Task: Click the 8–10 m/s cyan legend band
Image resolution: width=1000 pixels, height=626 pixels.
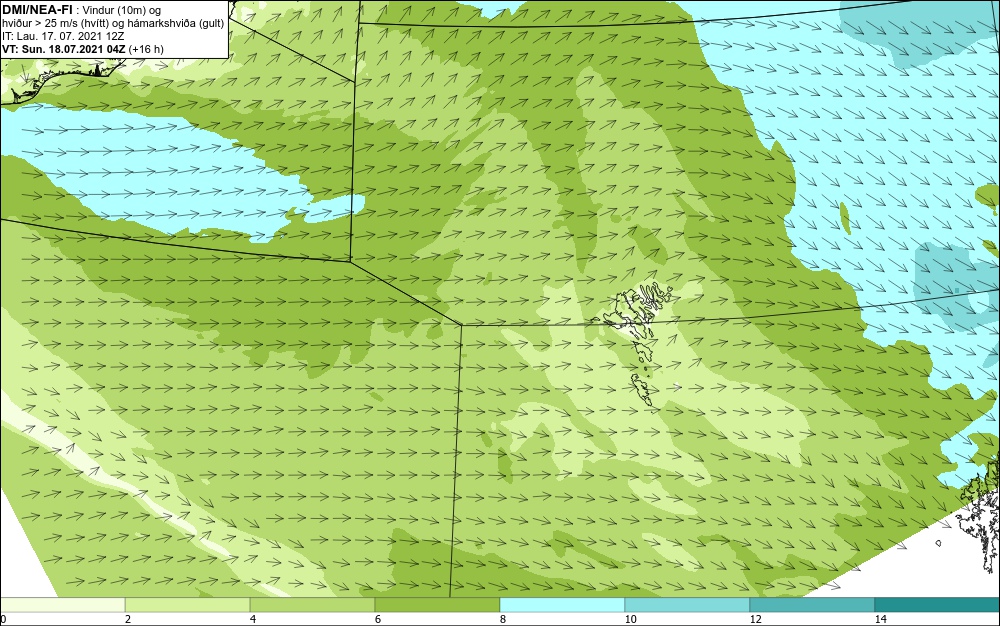Action: click(x=562, y=605)
